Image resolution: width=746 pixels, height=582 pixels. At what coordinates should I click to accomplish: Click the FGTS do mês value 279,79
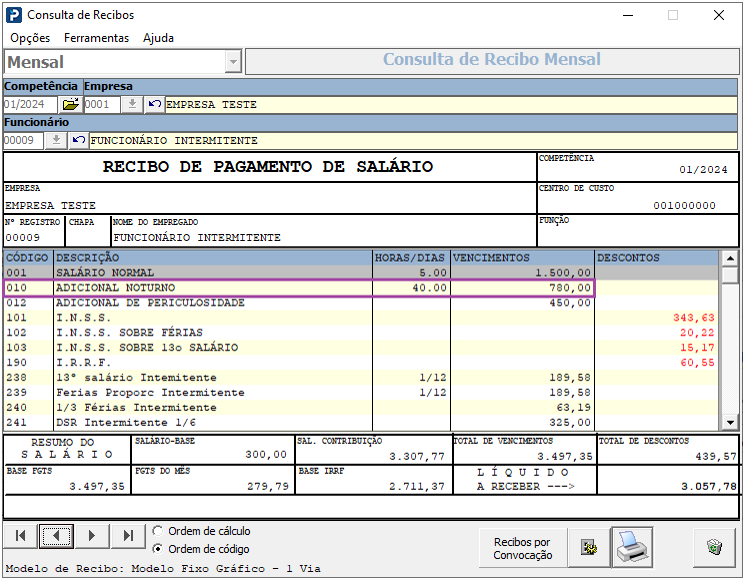(267, 486)
